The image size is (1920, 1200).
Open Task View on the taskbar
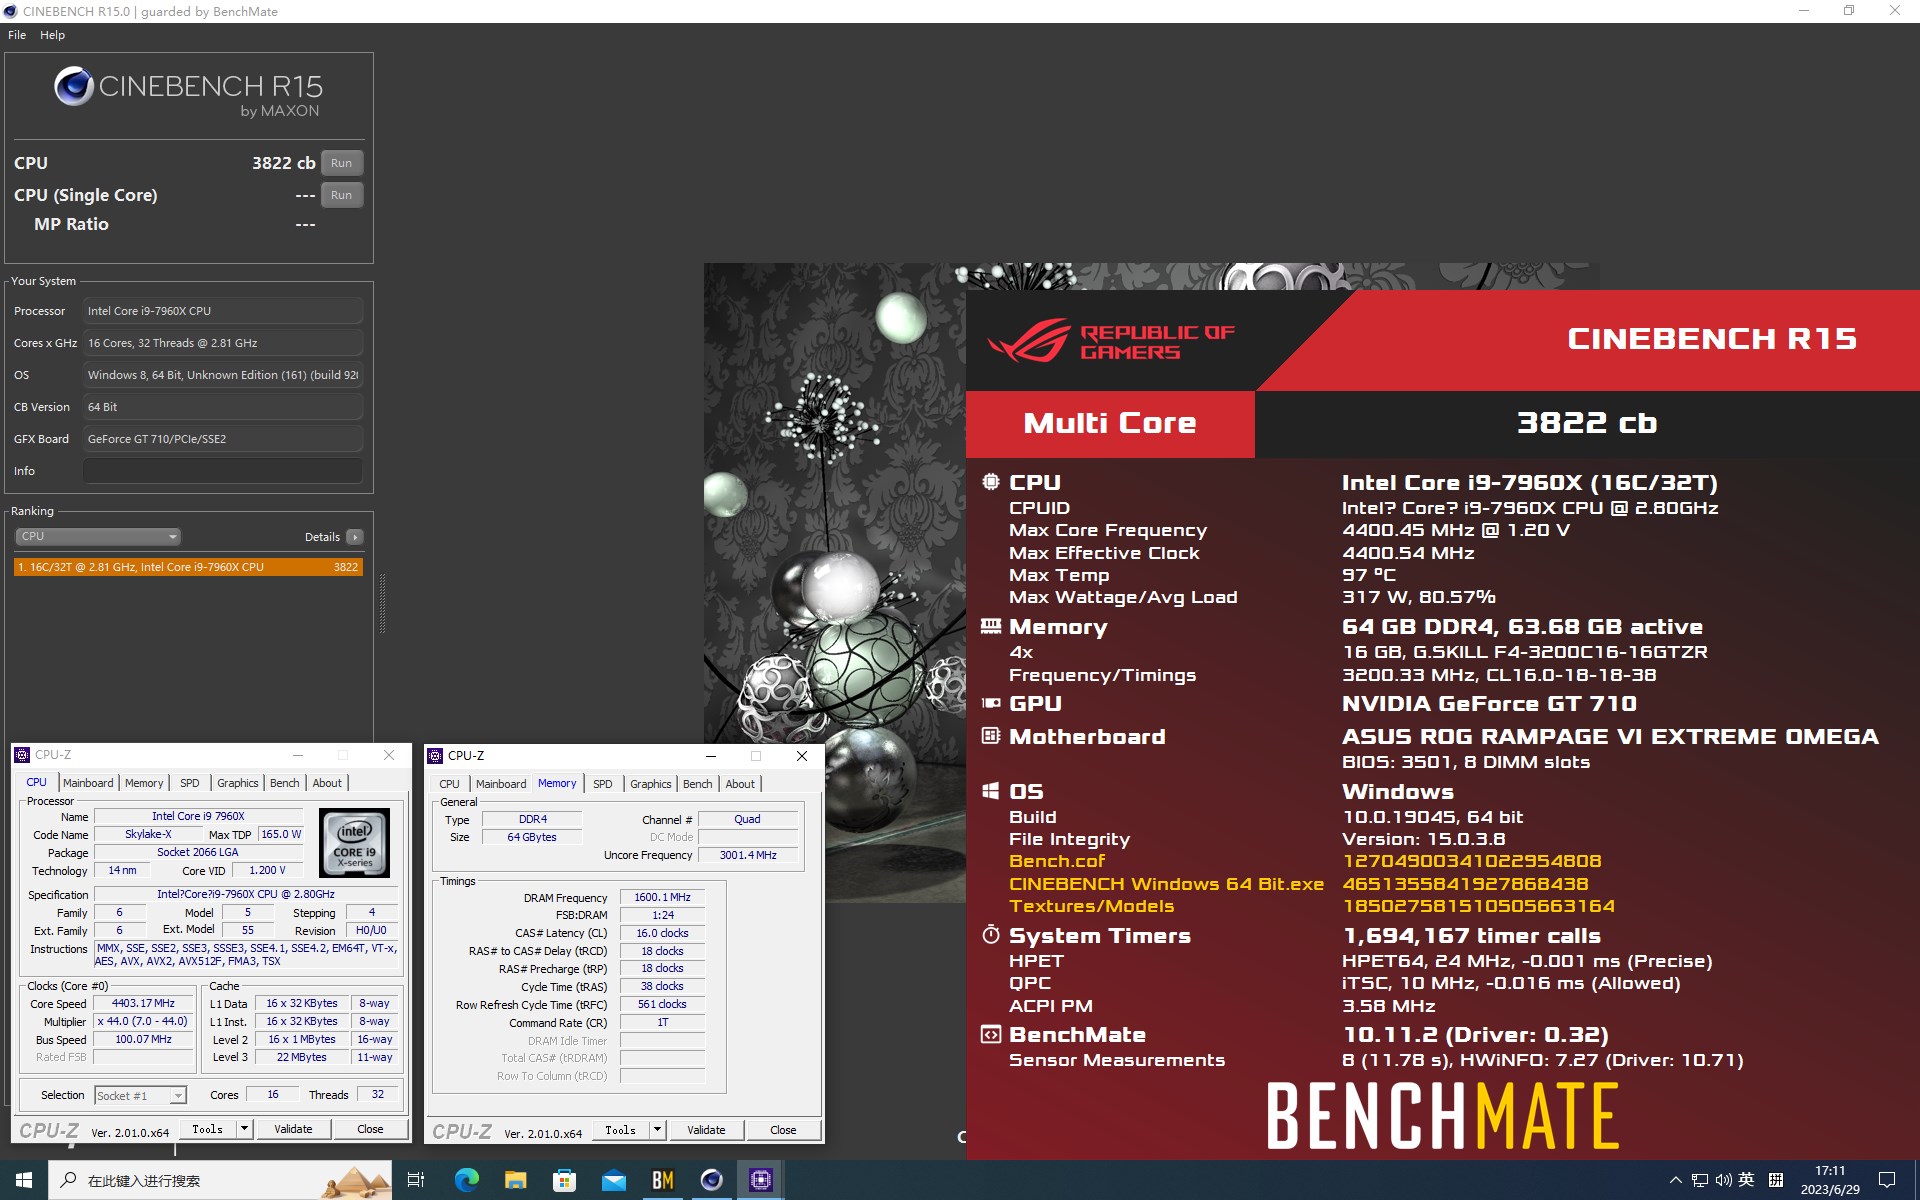(x=416, y=1180)
